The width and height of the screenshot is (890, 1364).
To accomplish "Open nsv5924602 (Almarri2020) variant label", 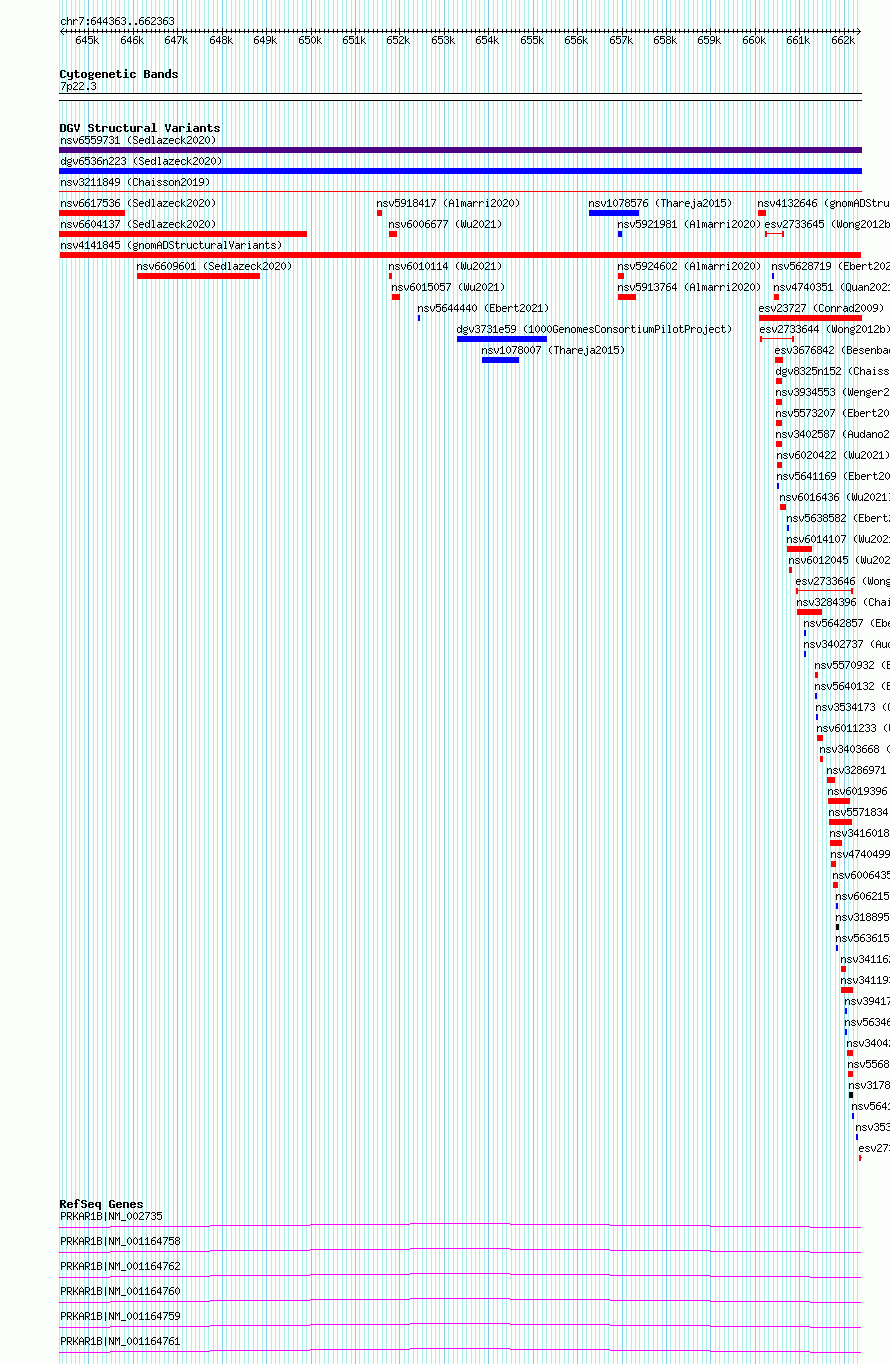I will (x=689, y=266).
